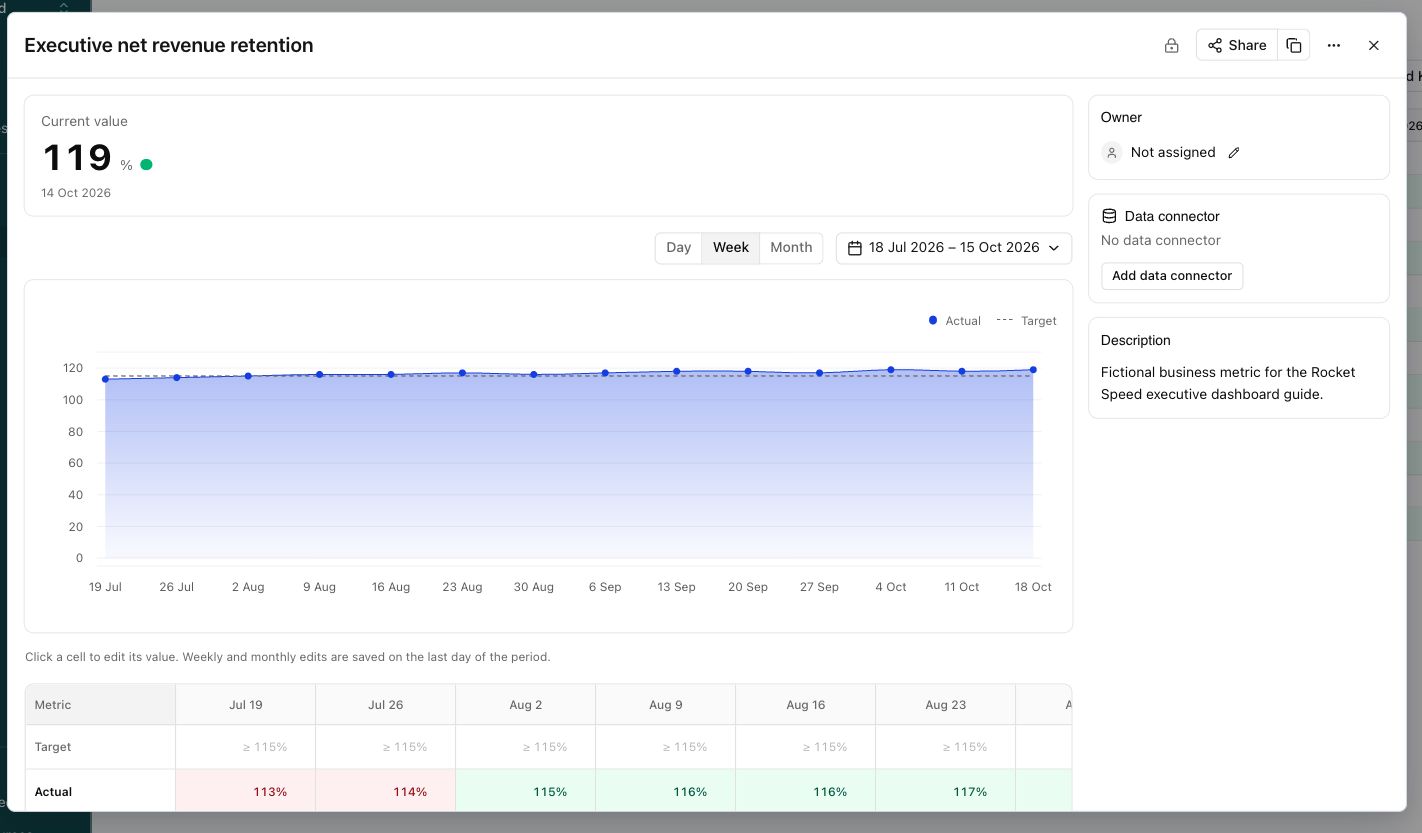The height and width of the screenshot is (833, 1422).
Task: Click the Target row label
Action: point(53,747)
